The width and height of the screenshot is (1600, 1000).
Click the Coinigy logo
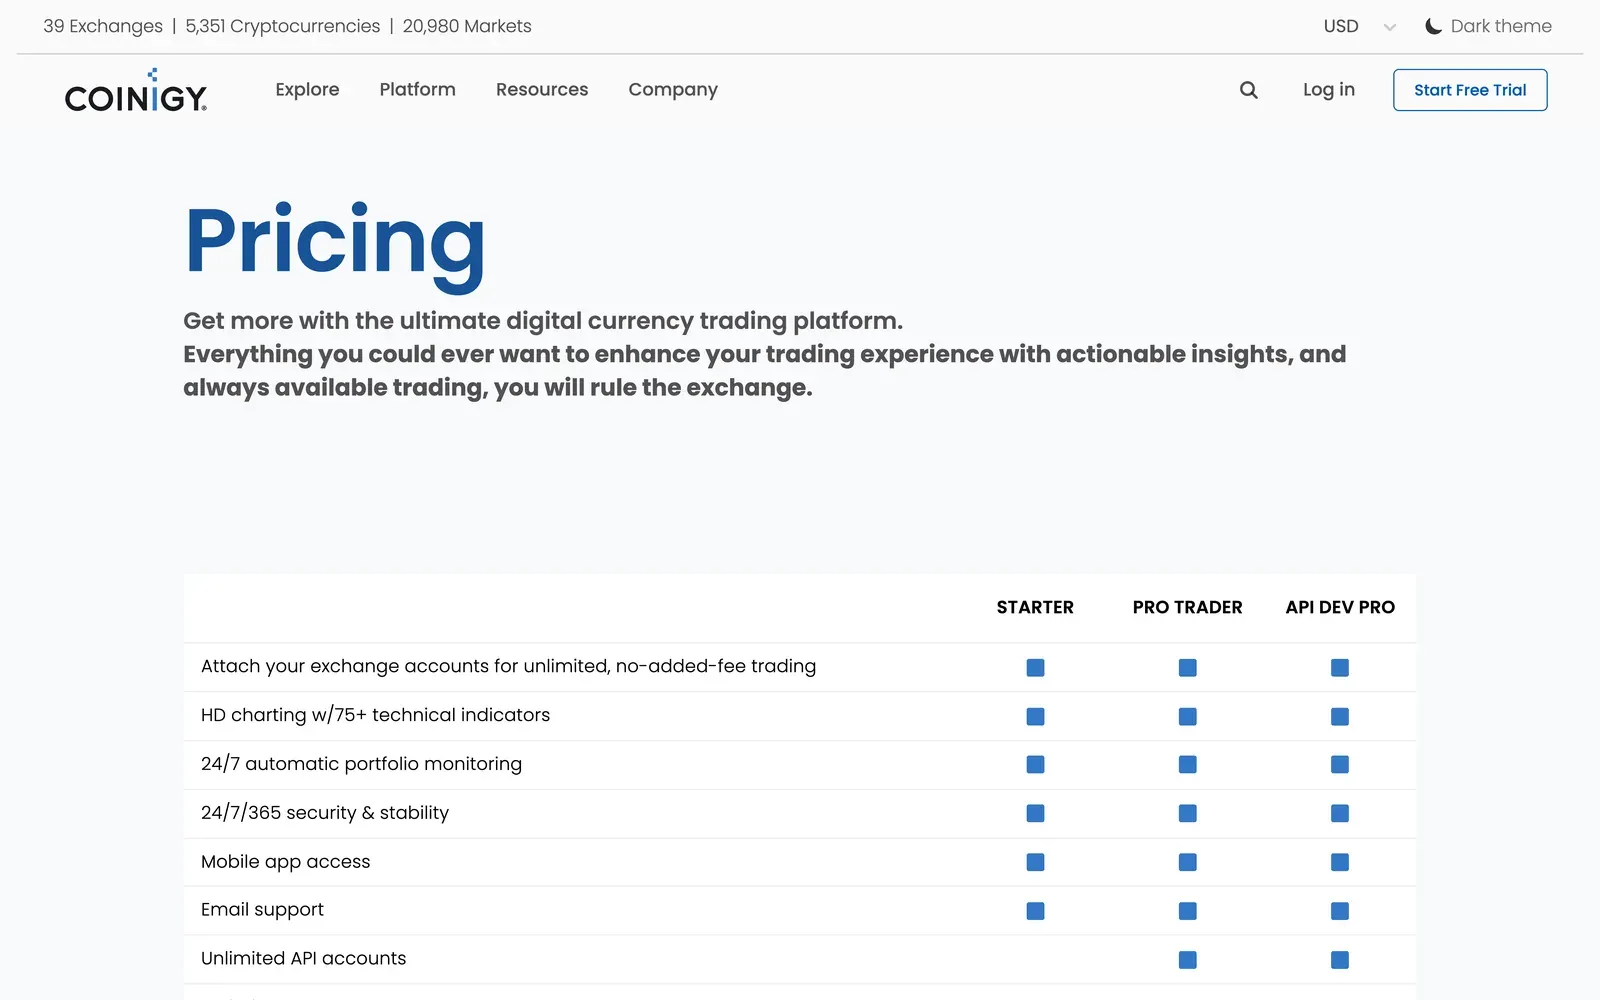[136, 90]
